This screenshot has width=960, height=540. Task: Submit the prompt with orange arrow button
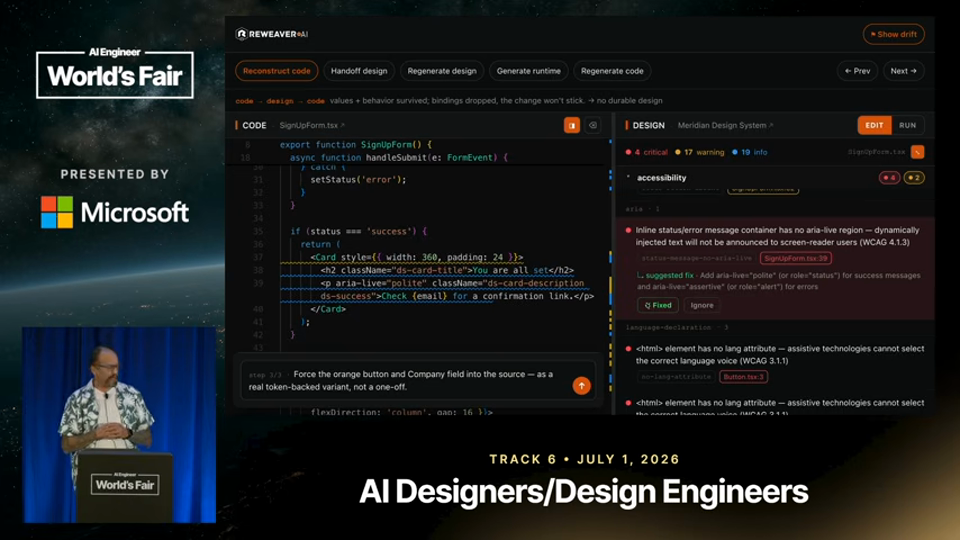(582, 386)
